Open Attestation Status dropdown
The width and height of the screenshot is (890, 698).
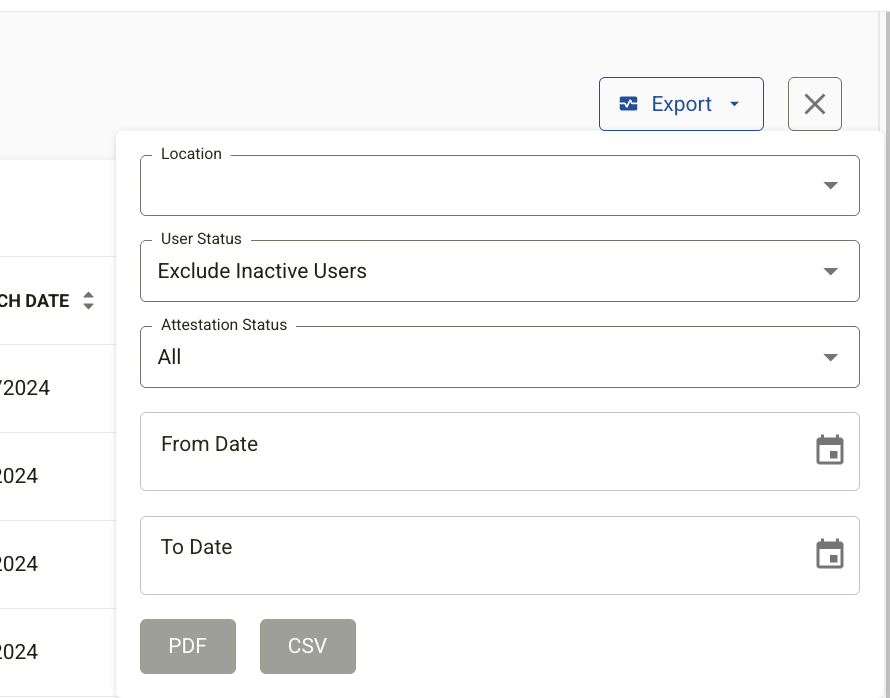tap(499, 357)
